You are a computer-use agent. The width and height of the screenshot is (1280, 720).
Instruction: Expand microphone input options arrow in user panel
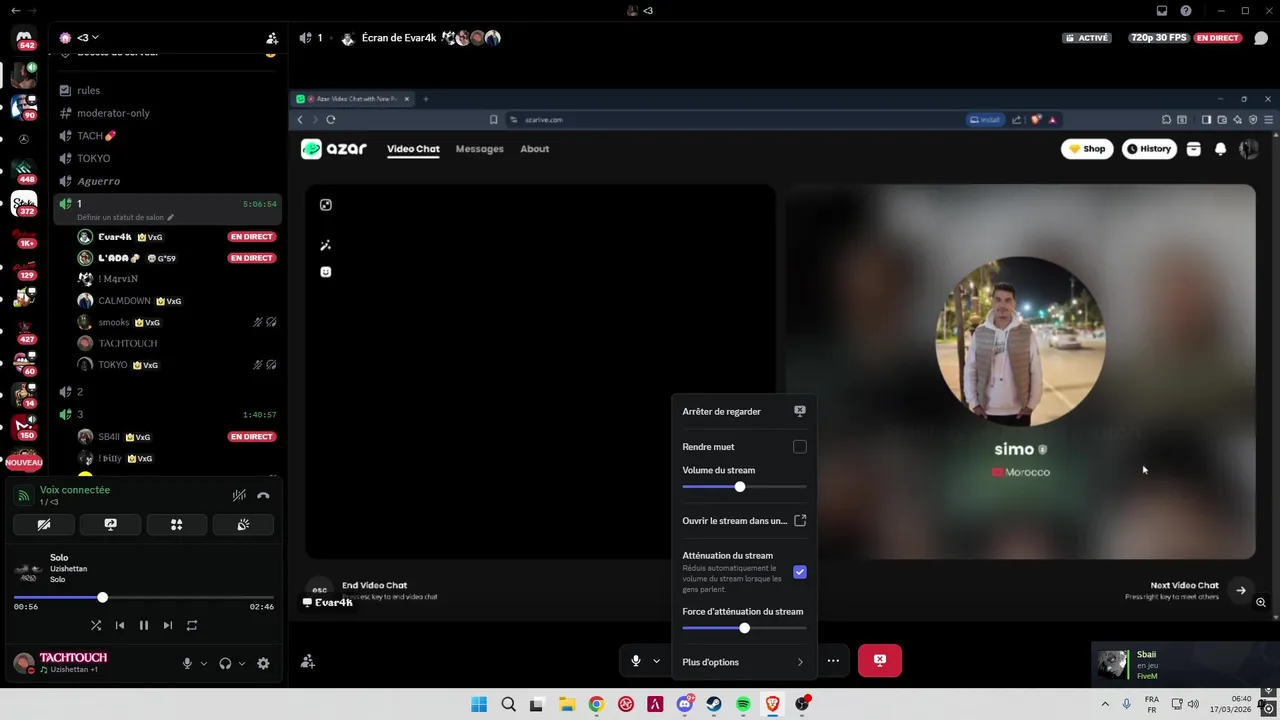pos(204,663)
